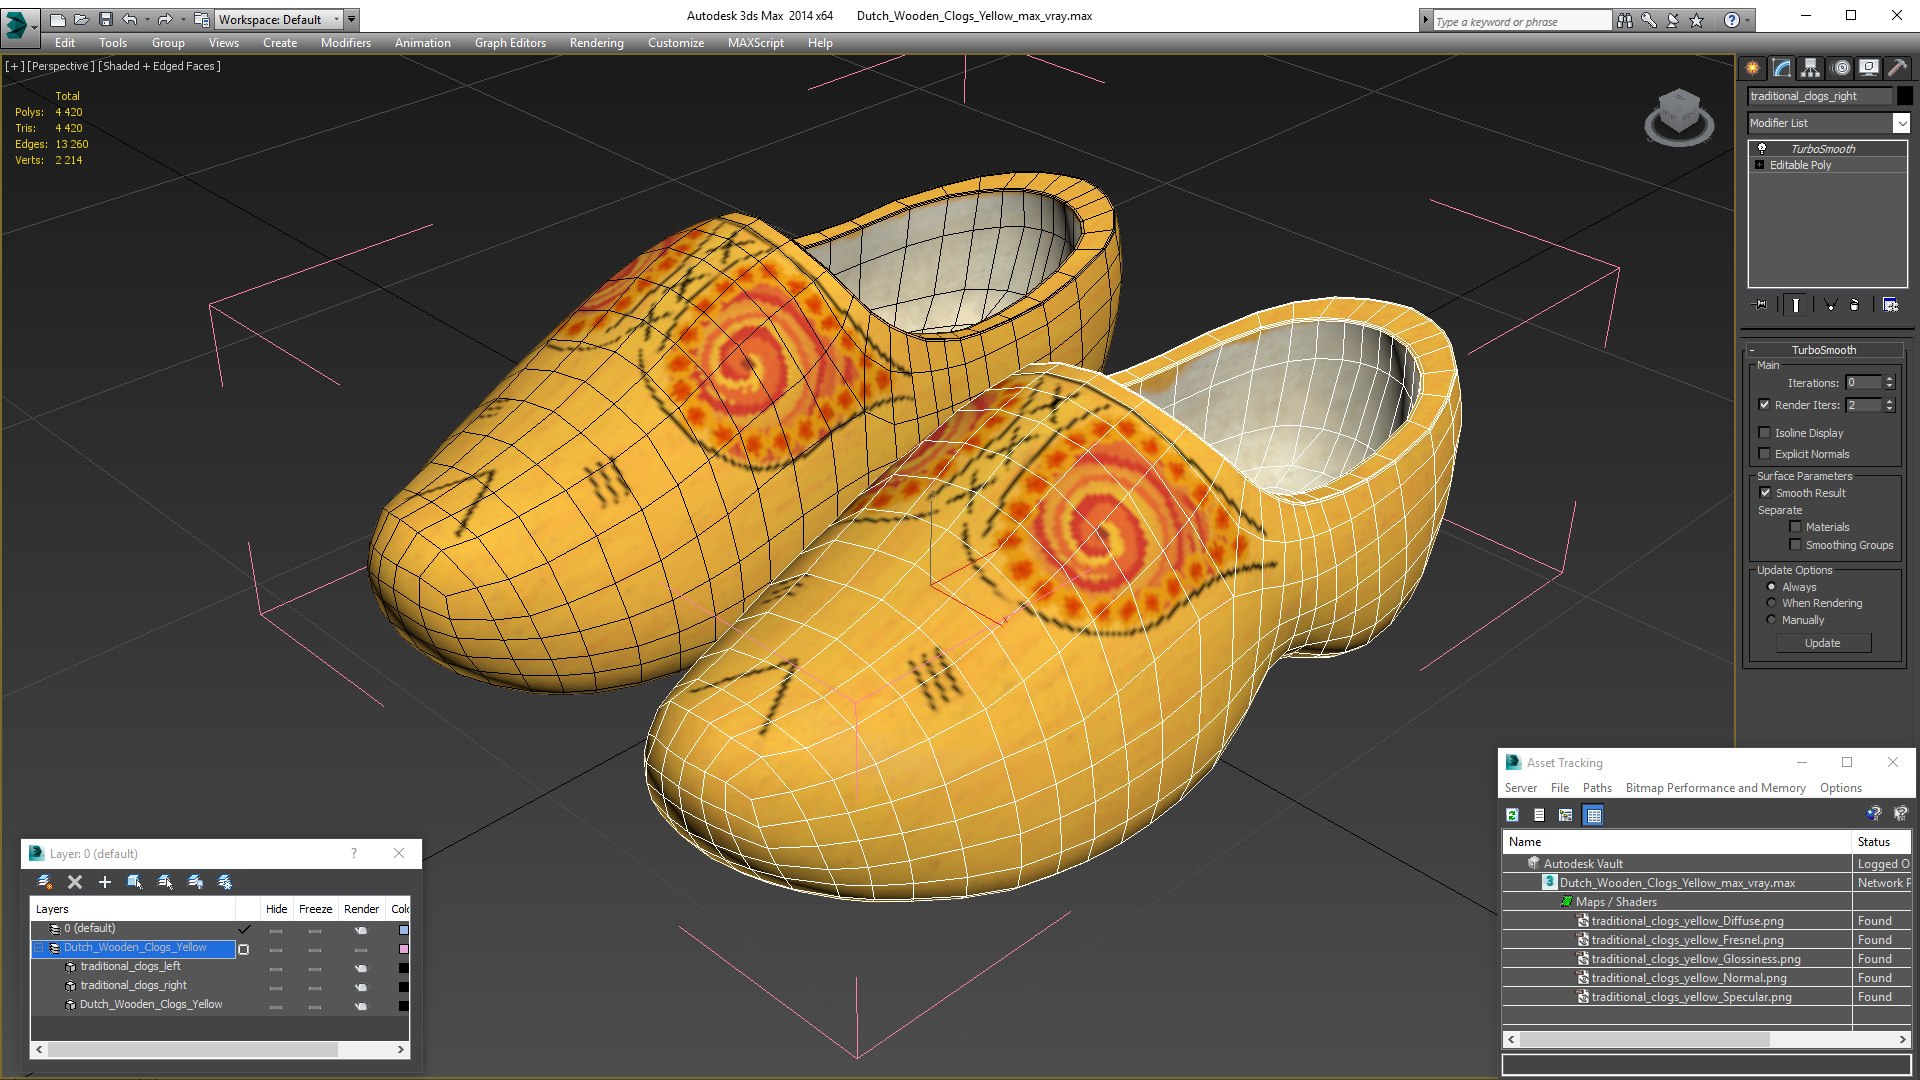The image size is (1920, 1080).
Task: Select When Rendering update option
Action: pos(1771,603)
